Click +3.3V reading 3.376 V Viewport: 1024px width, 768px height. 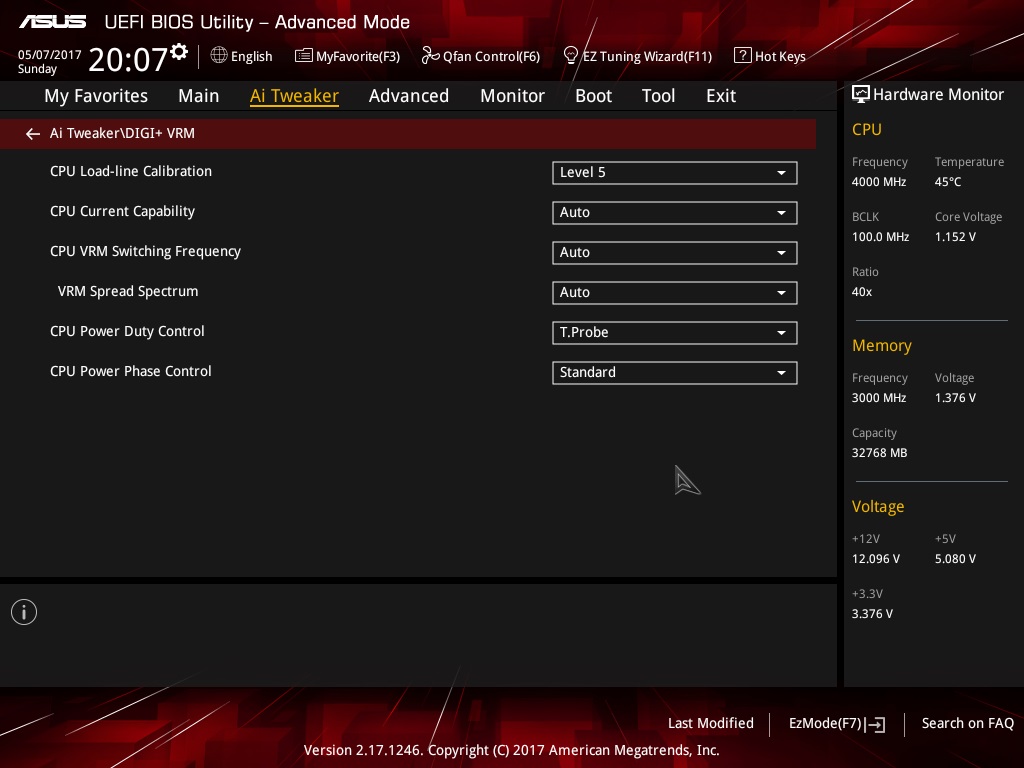pyautogui.click(x=872, y=614)
